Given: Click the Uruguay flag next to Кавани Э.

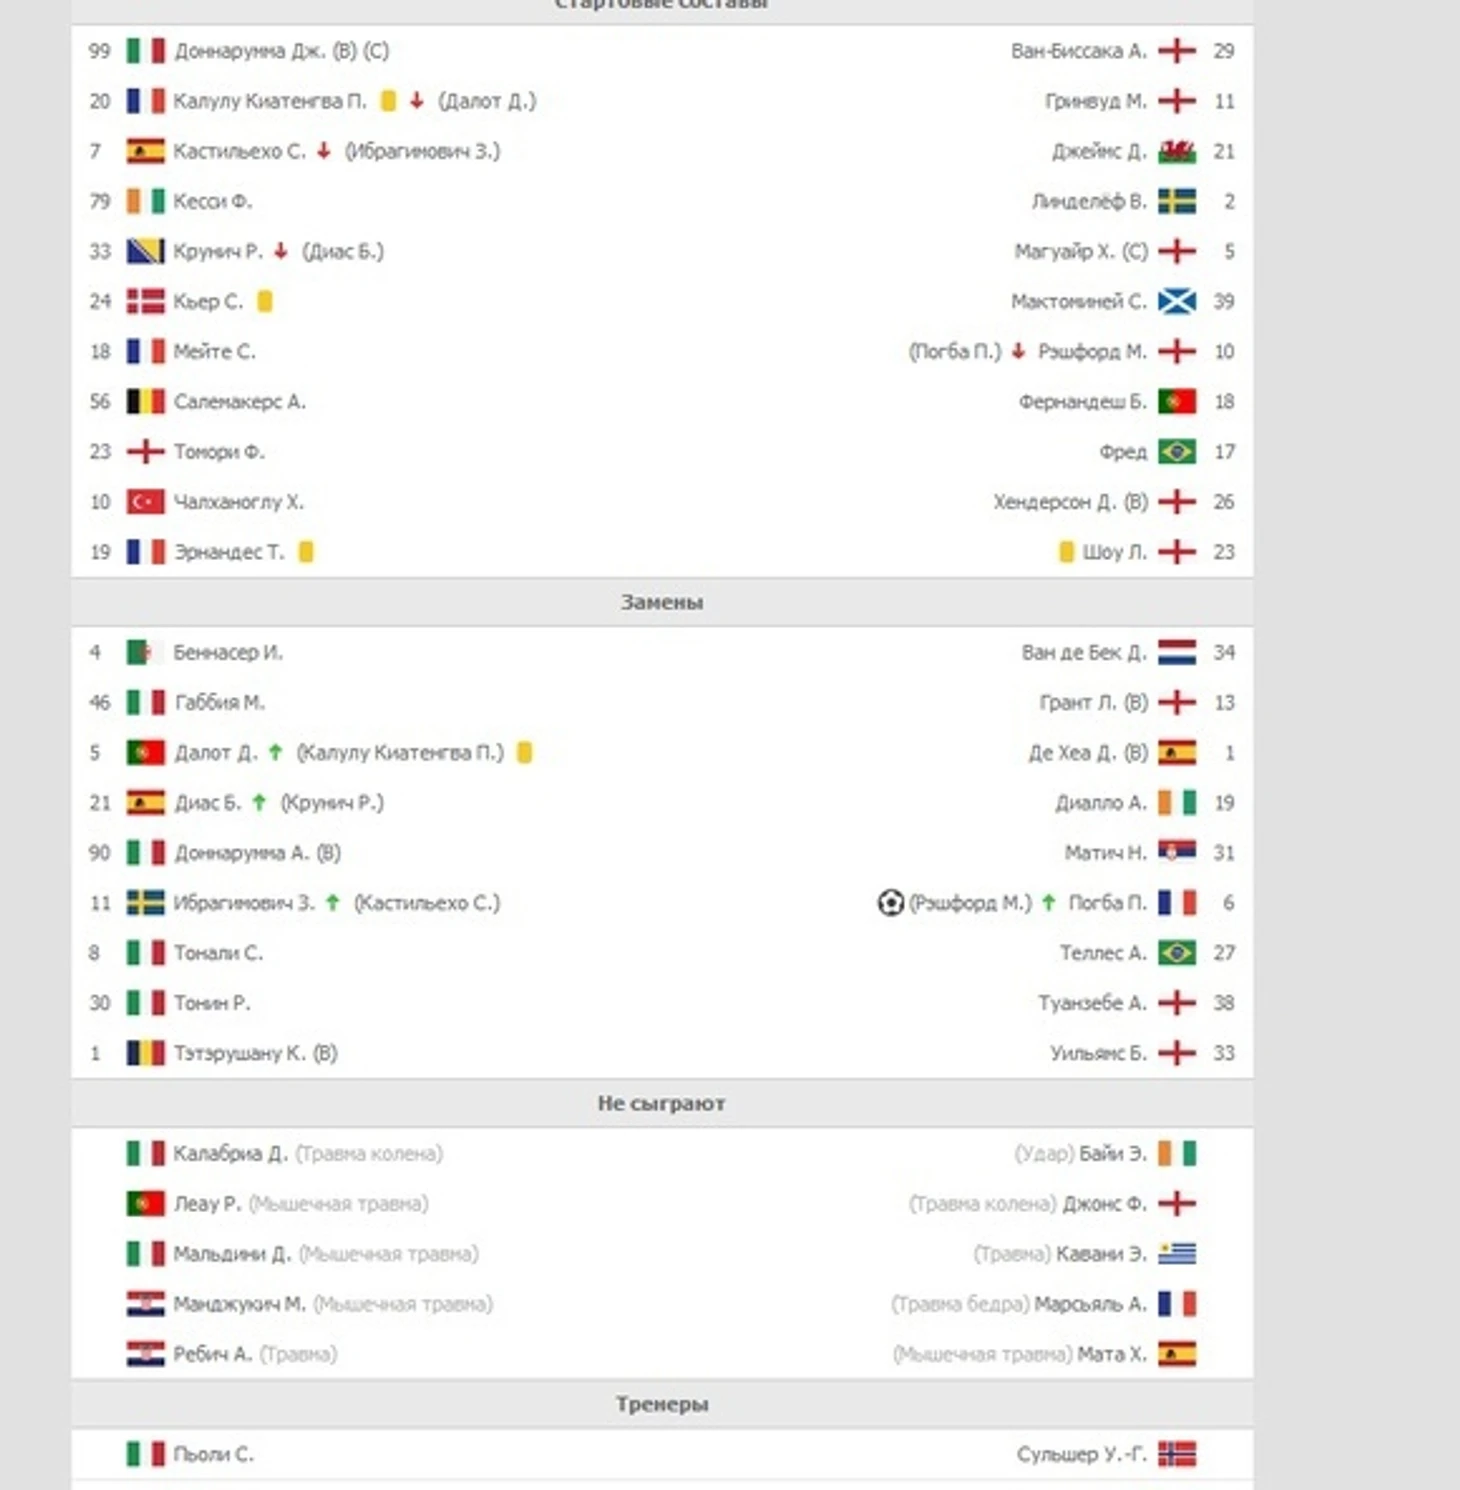Looking at the screenshot, I should coord(1177,1254).
